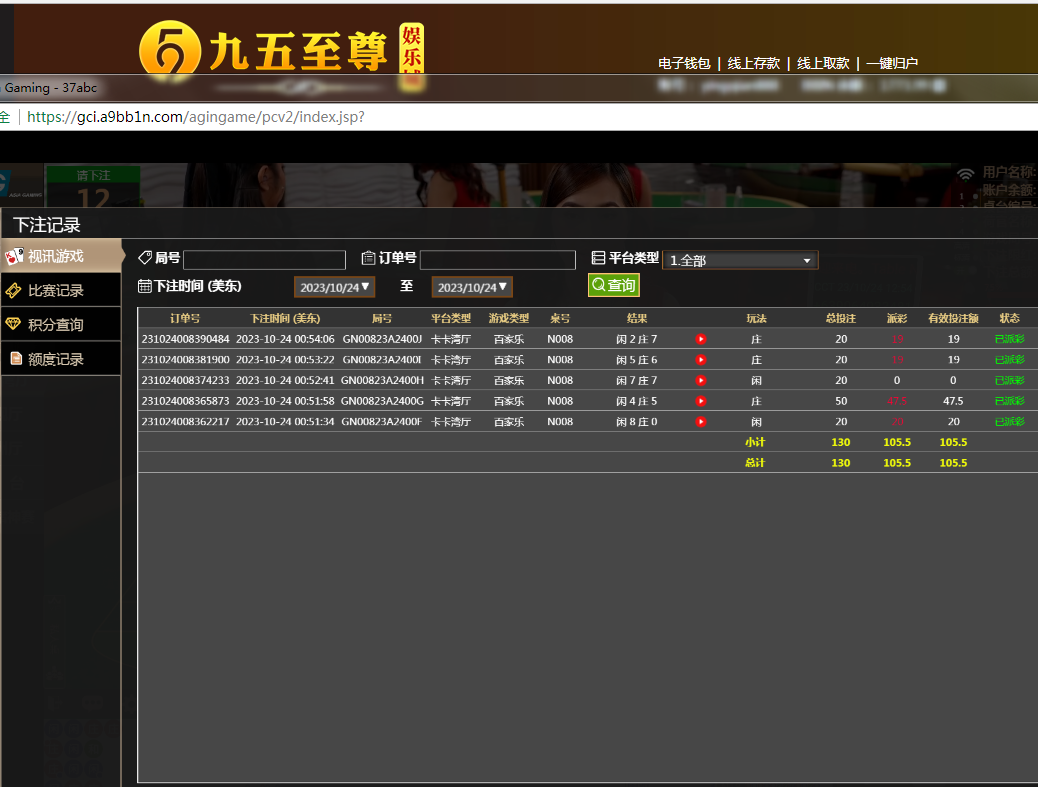
Task: Click the 总投注 column header
Action: 841,318
